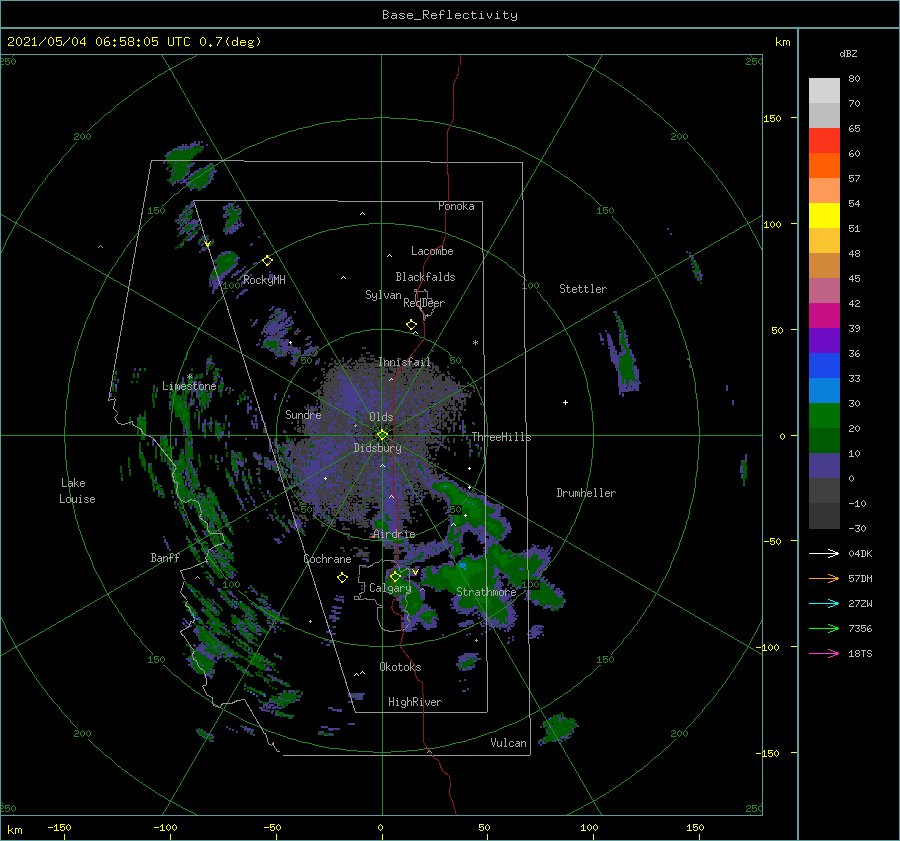Click the radar site diamond above Didsbury
This screenshot has height=841, width=900.
[382, 435]
